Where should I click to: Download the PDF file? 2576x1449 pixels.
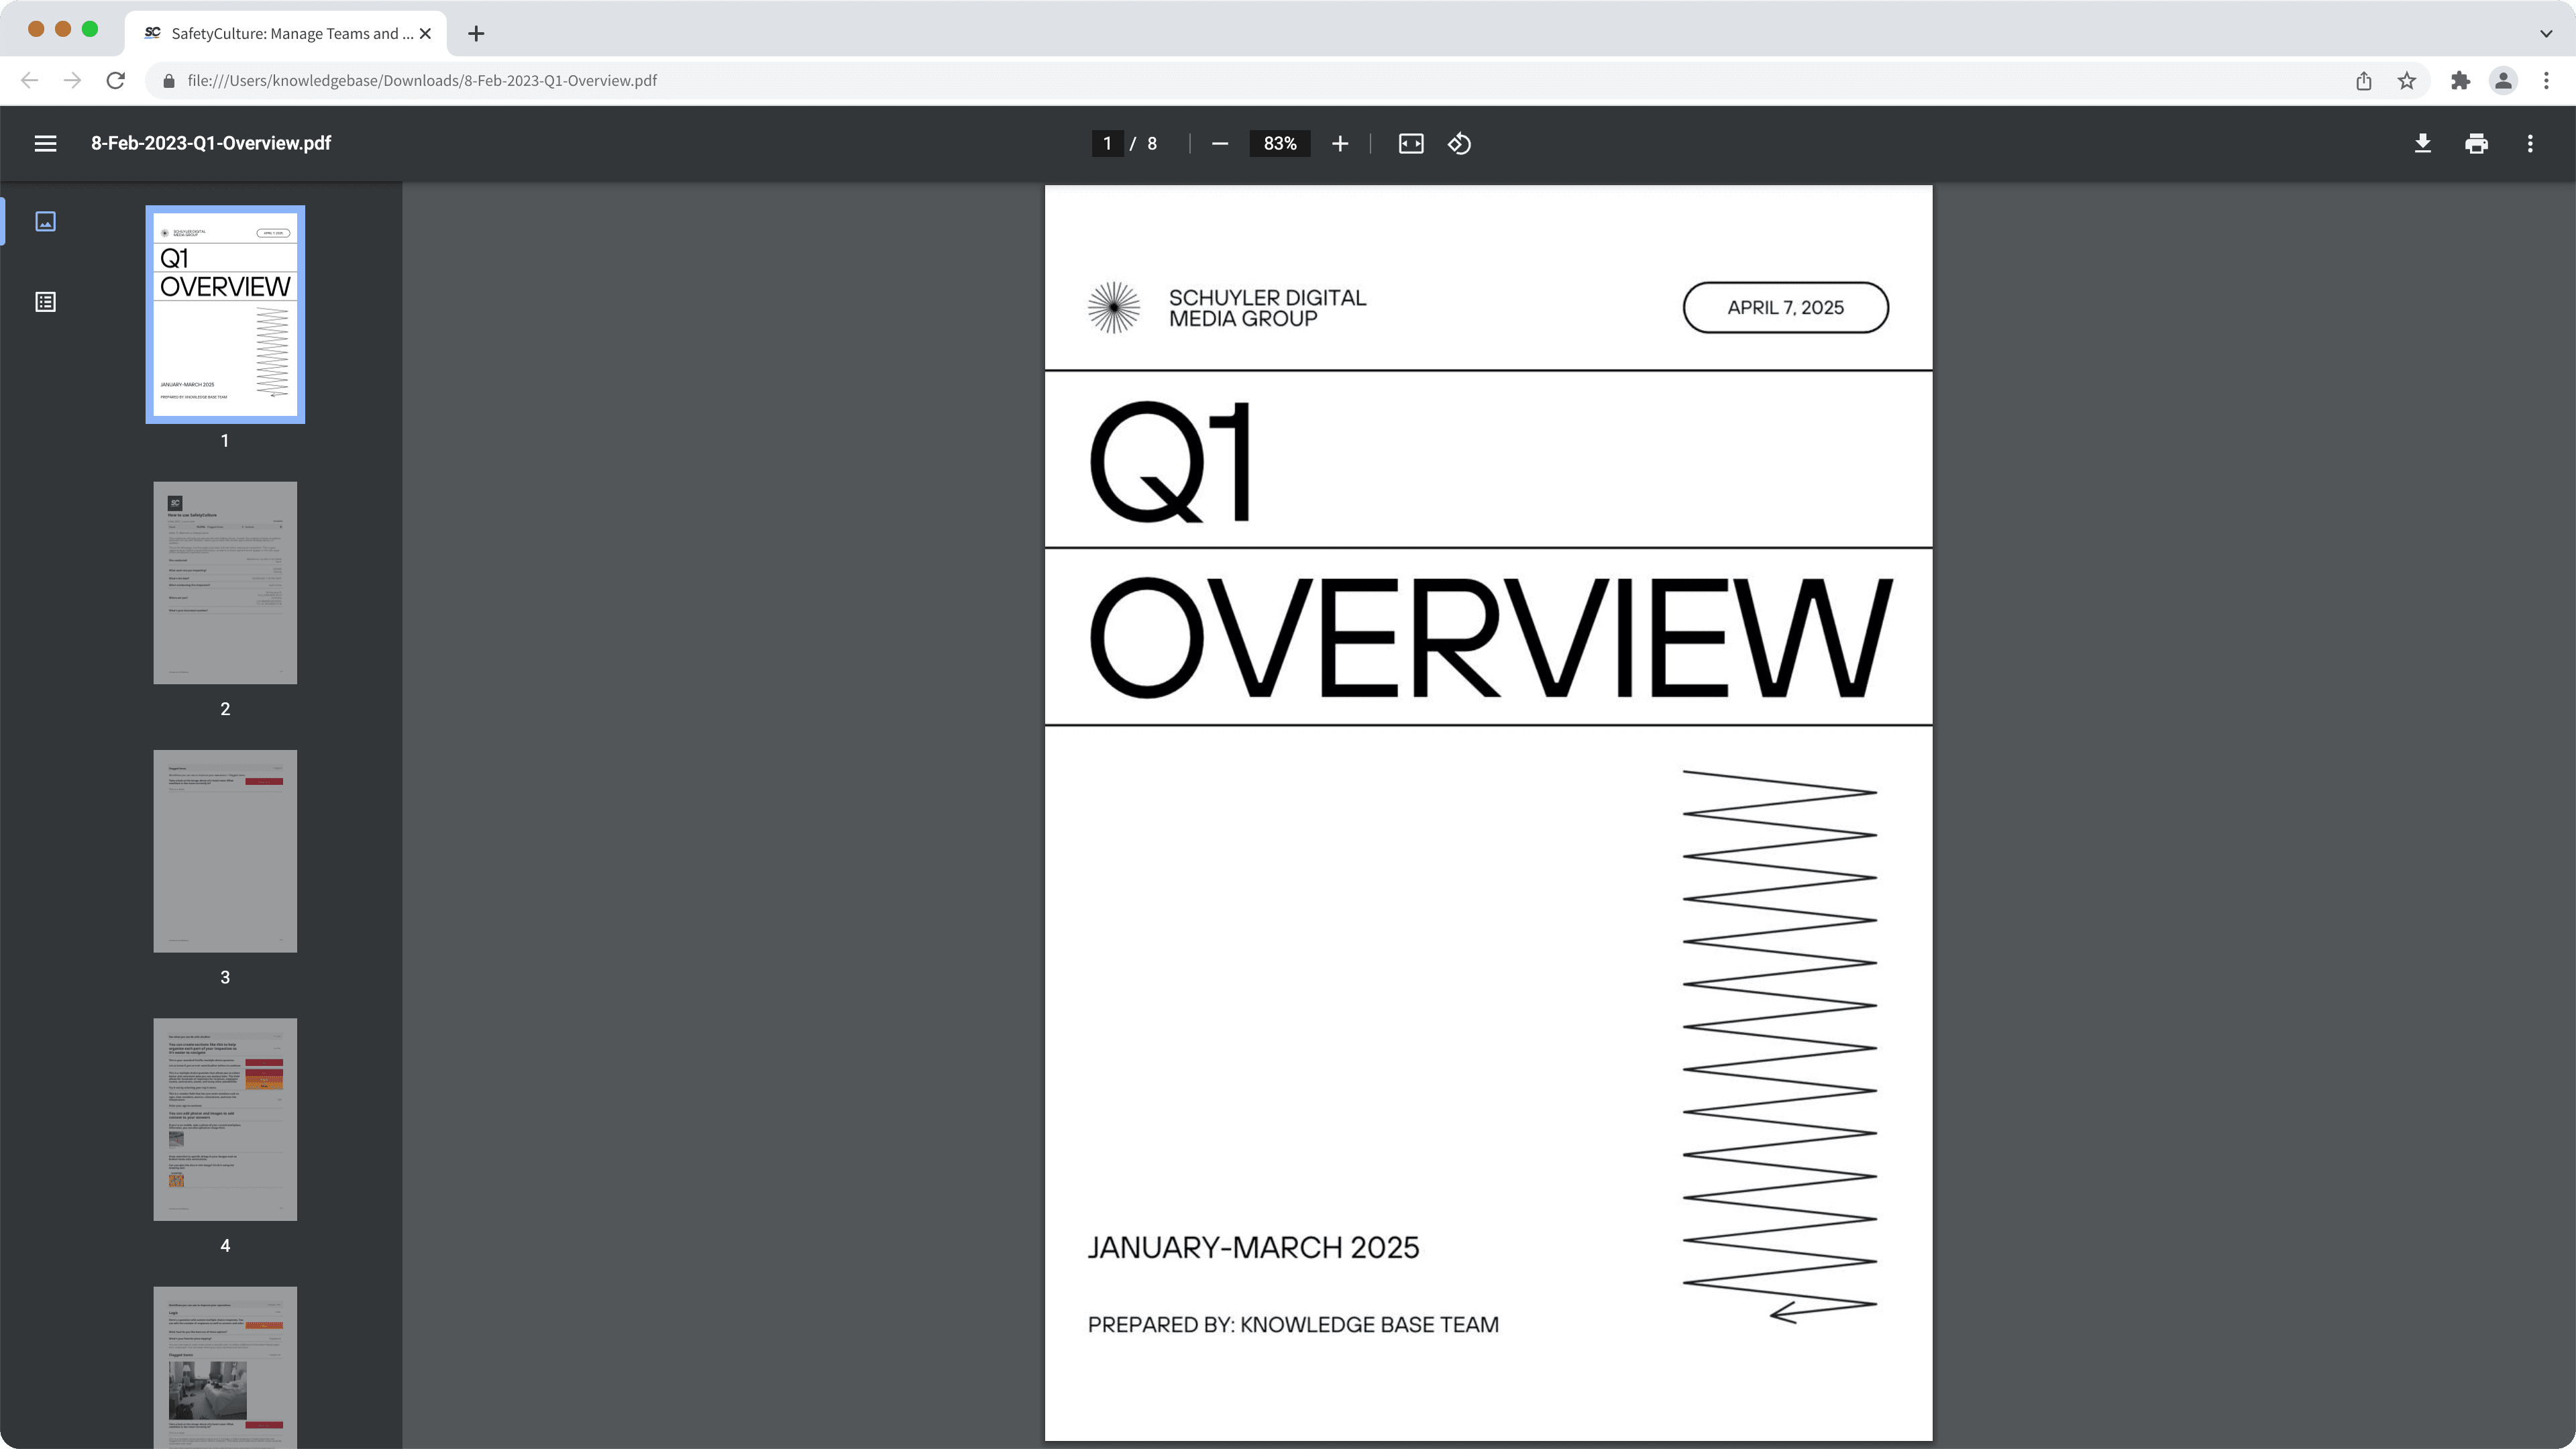click(2422, 144)
